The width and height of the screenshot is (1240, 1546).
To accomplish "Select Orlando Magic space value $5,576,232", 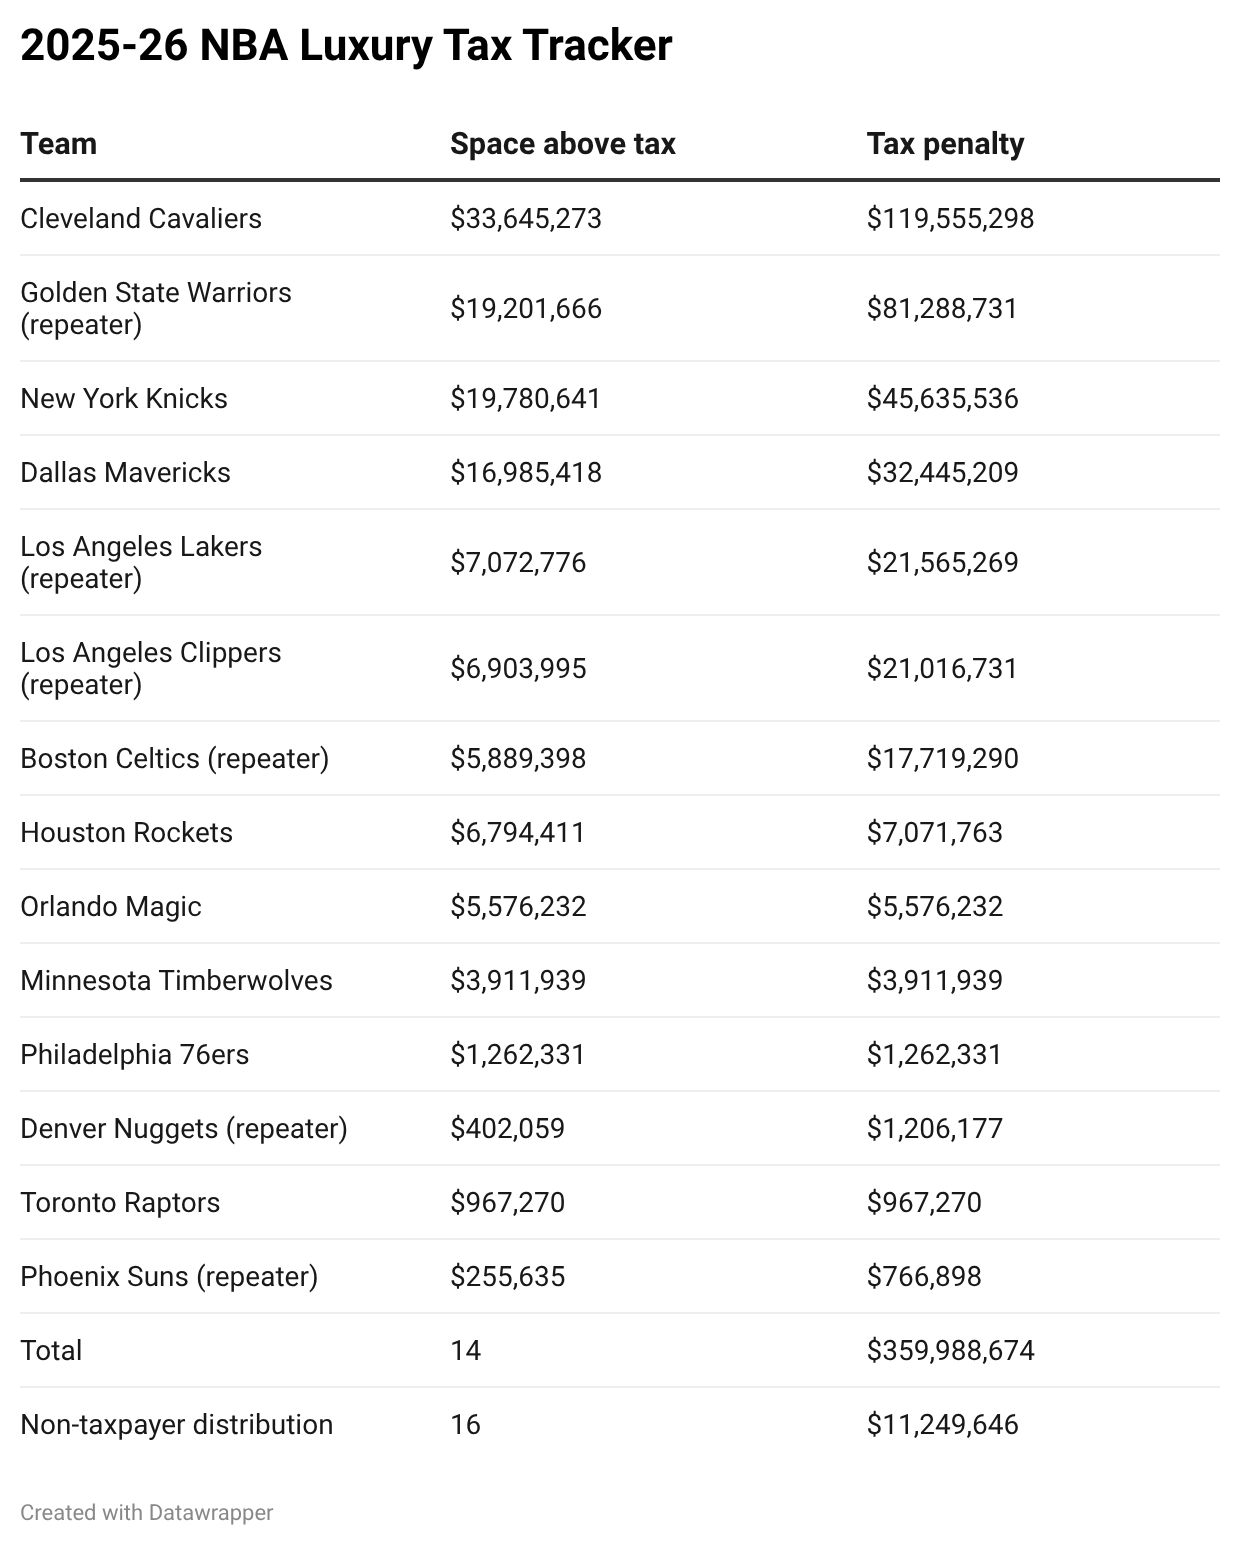I will tap(518, 906).
